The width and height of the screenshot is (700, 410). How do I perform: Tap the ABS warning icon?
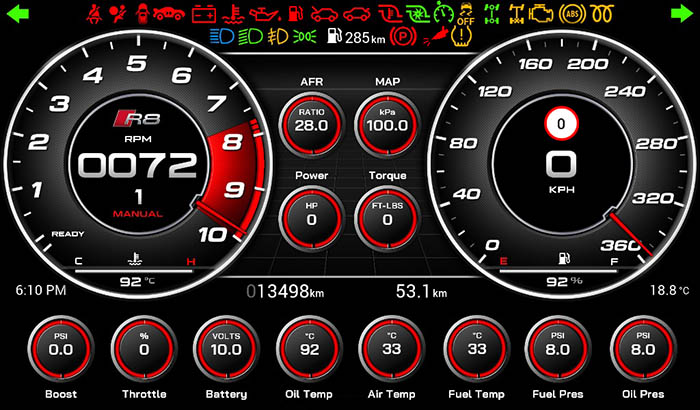tap(572, 14)
